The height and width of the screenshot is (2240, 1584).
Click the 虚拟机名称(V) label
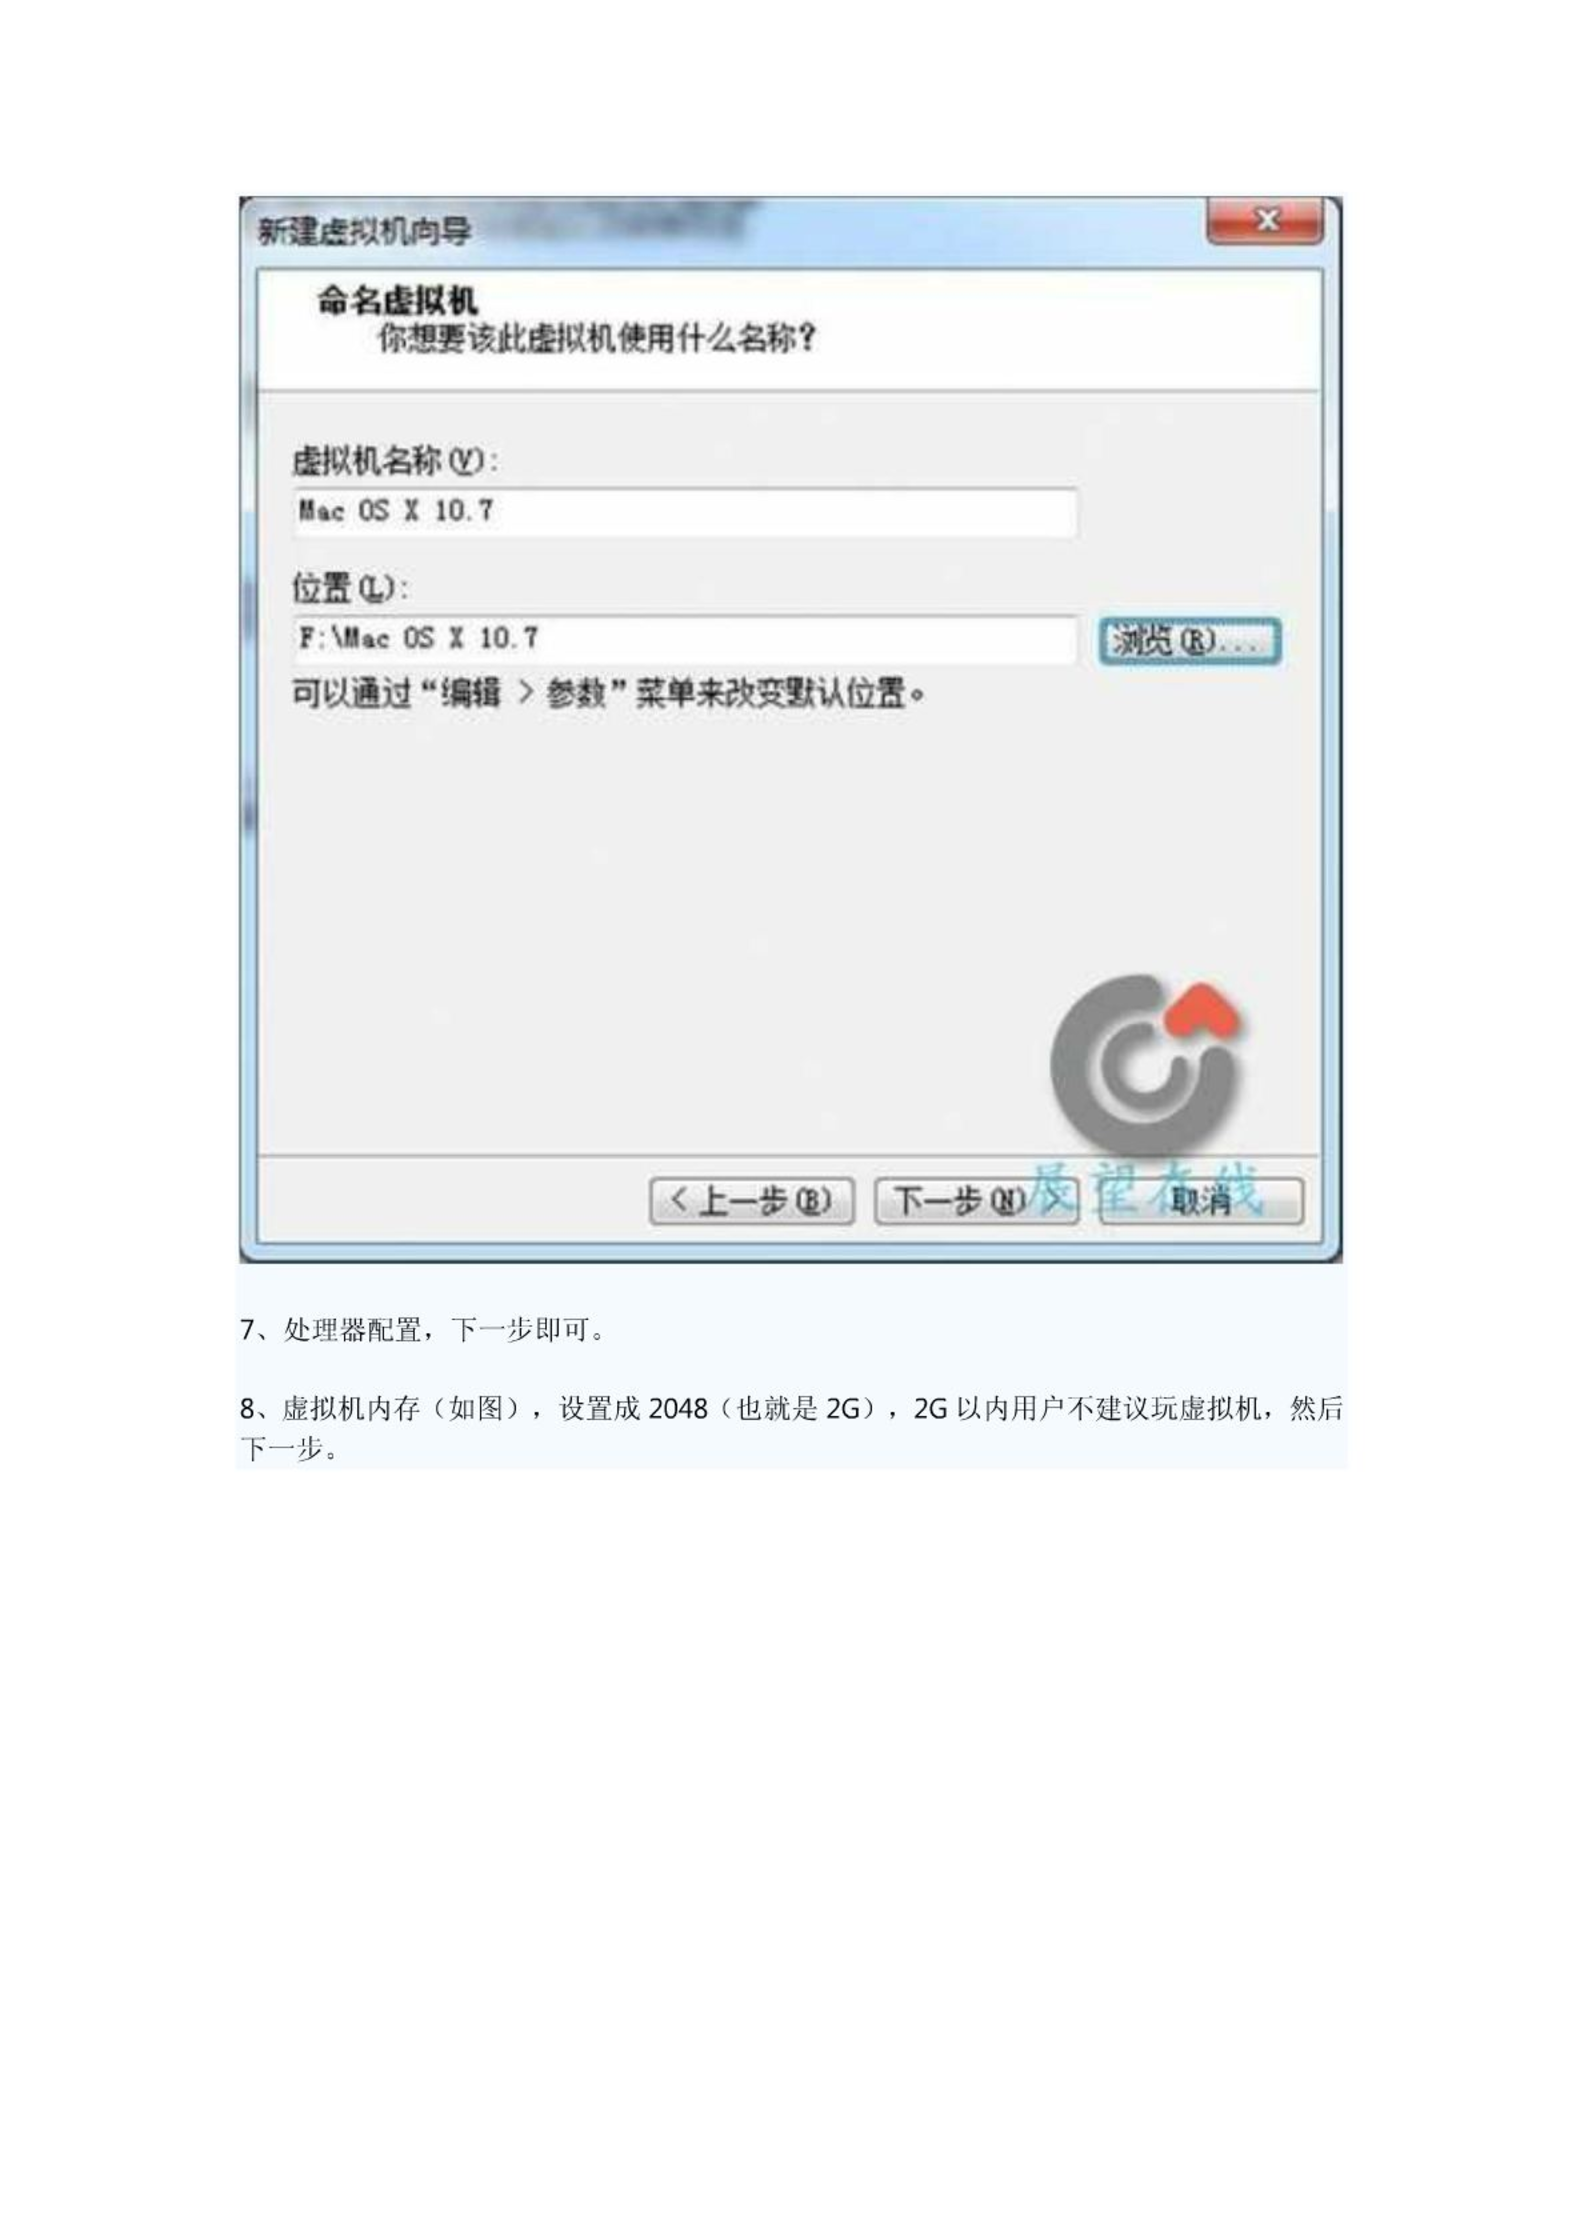[x=394, y=461]
